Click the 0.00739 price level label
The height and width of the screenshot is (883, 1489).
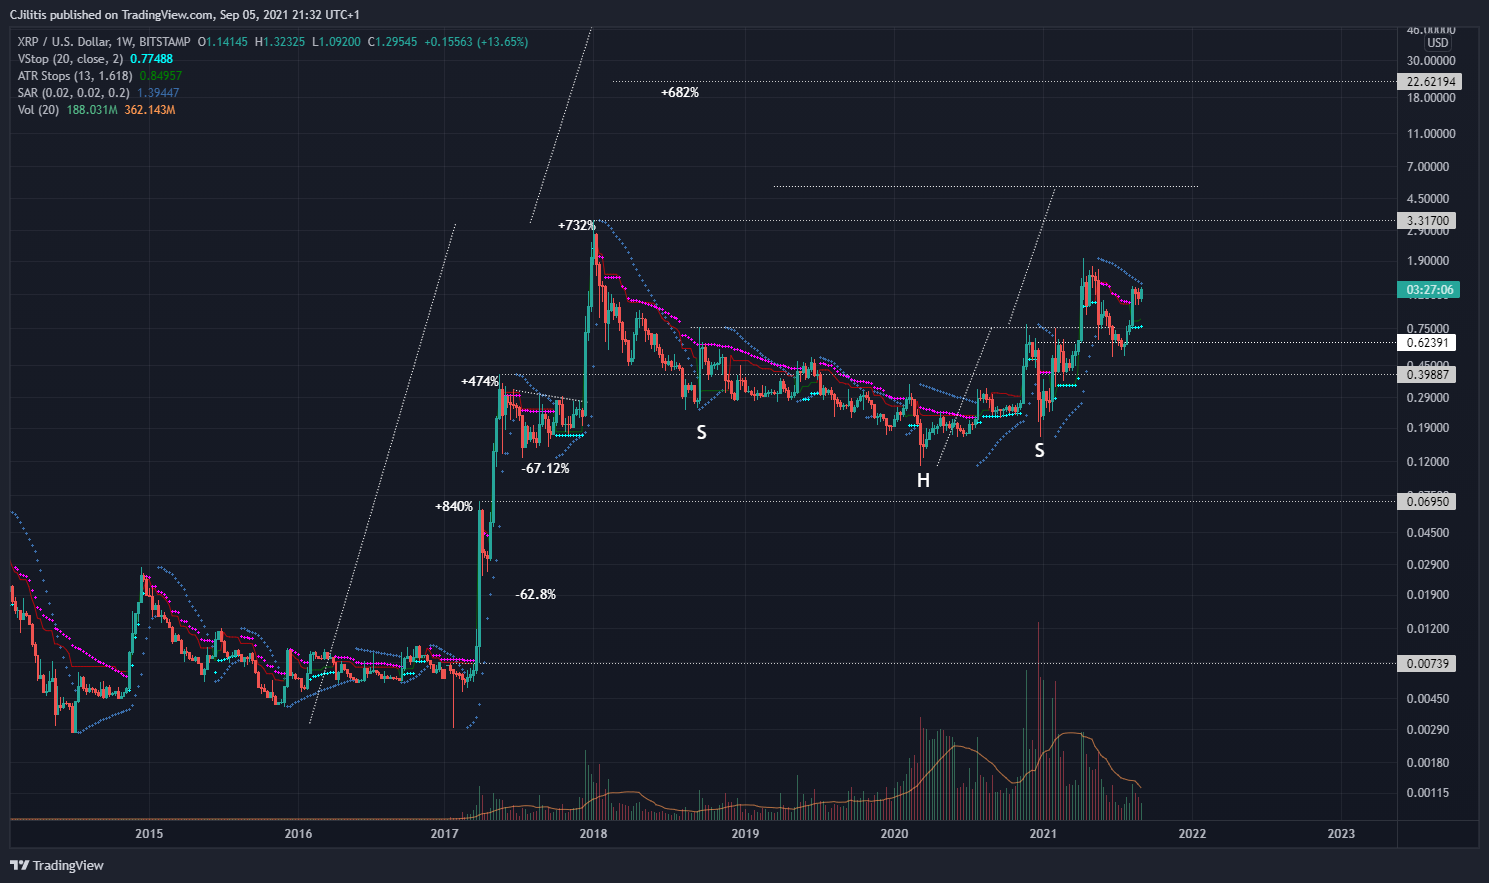point(1428,664)
